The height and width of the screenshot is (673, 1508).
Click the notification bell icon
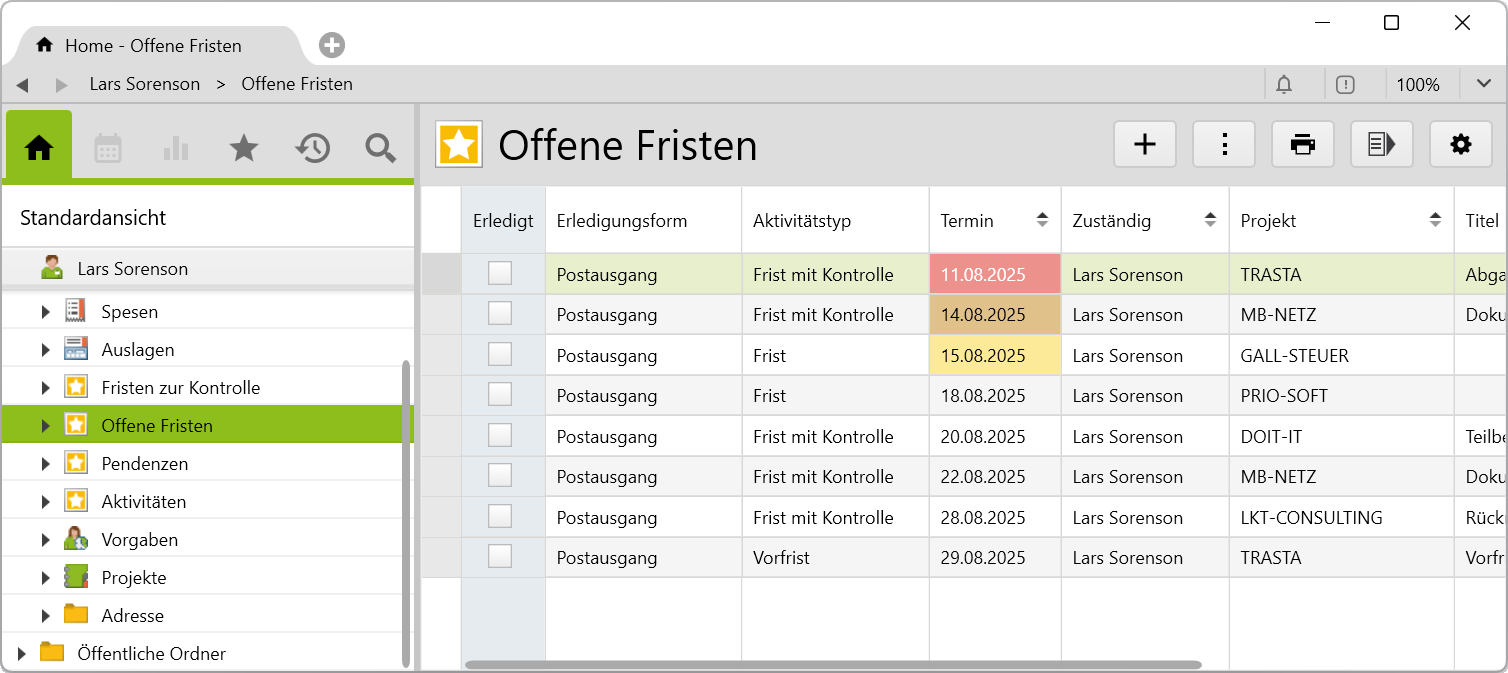(x=1284, y=85)
